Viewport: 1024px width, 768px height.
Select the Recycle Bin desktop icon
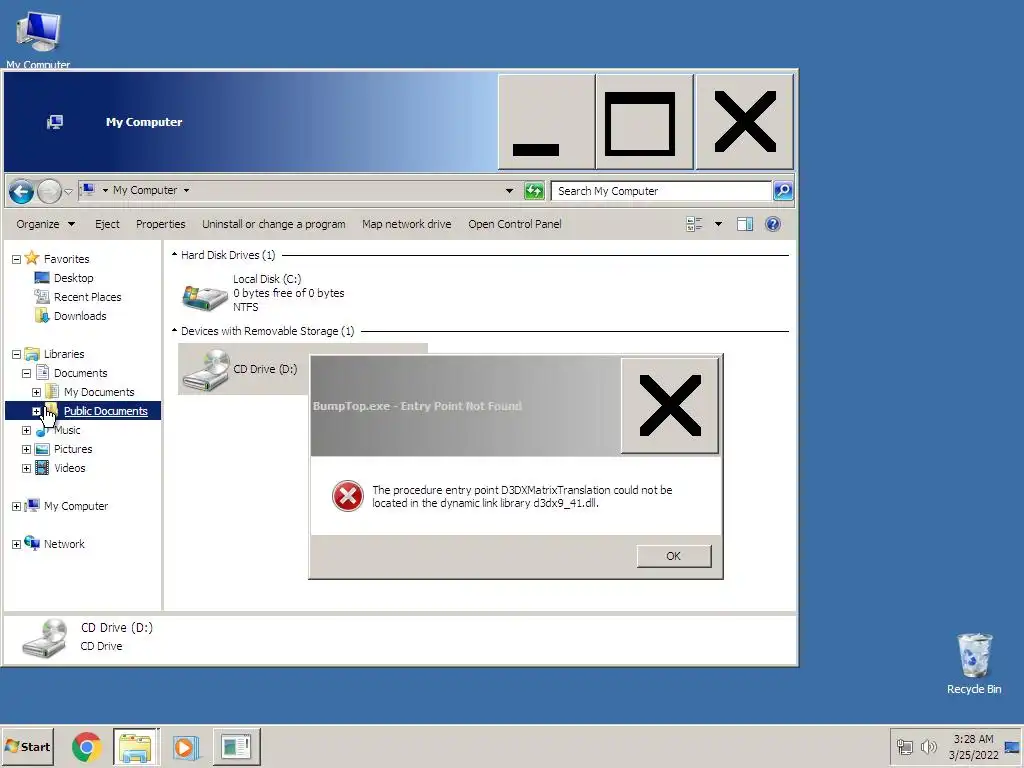[974, 664]
